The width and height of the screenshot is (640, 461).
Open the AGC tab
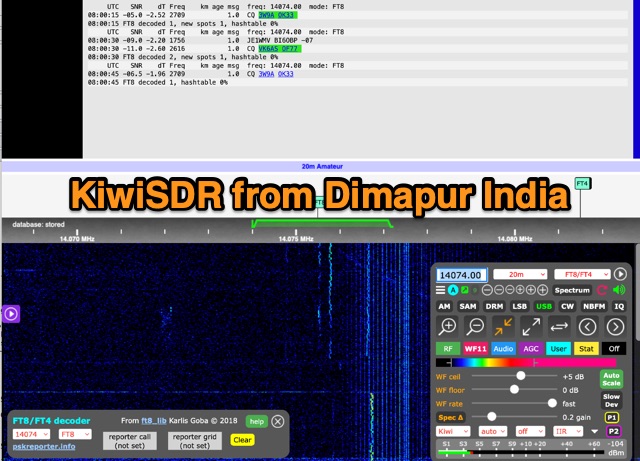[532, 349]
